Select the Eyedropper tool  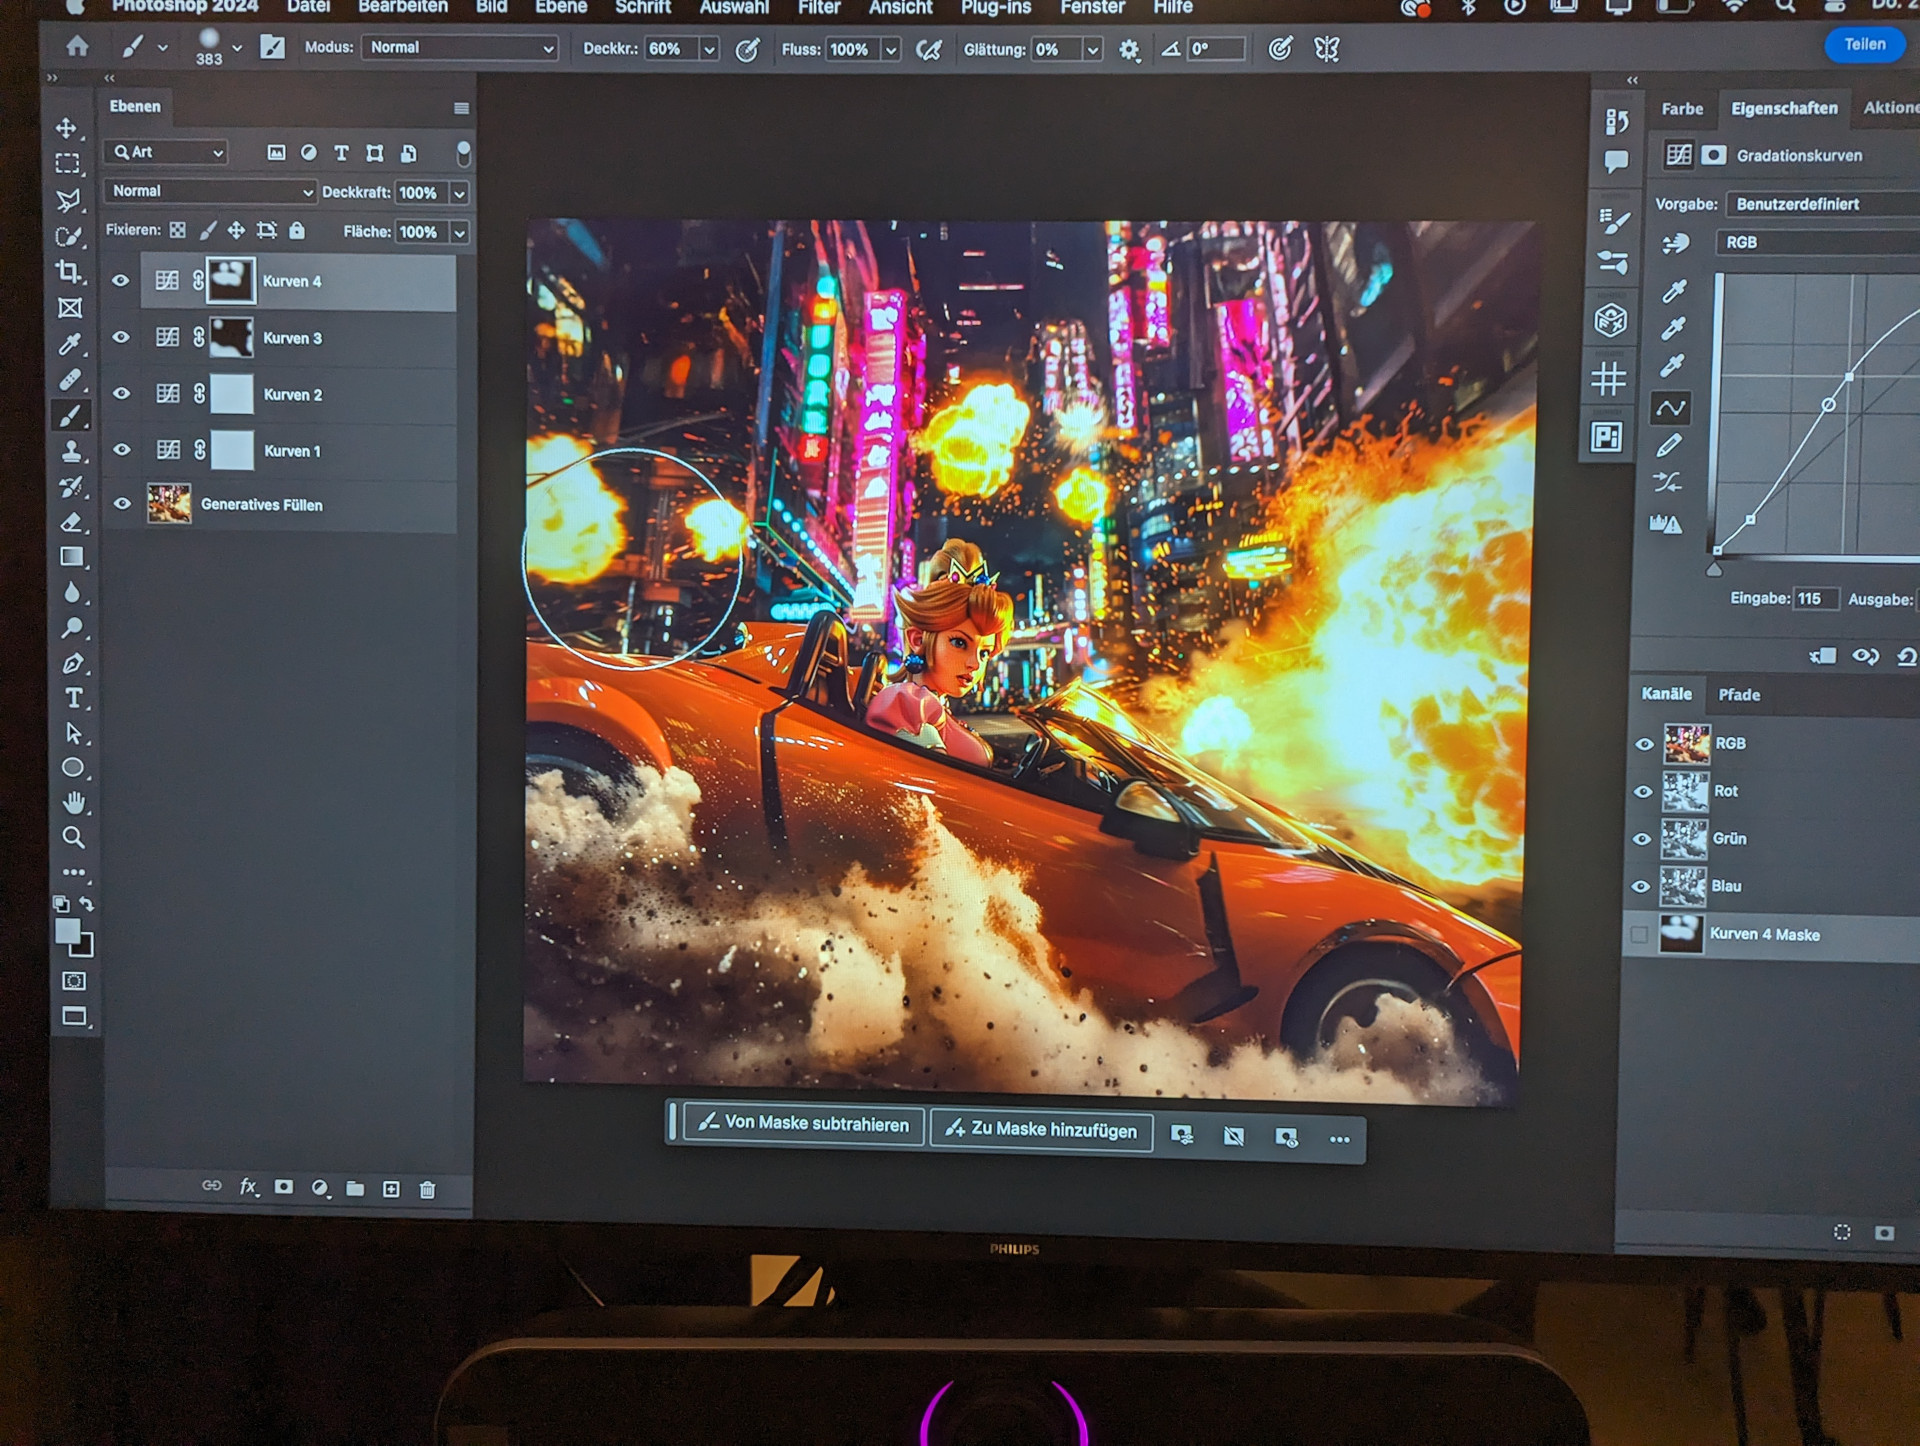pyautogui.click(x=69, y=344)
